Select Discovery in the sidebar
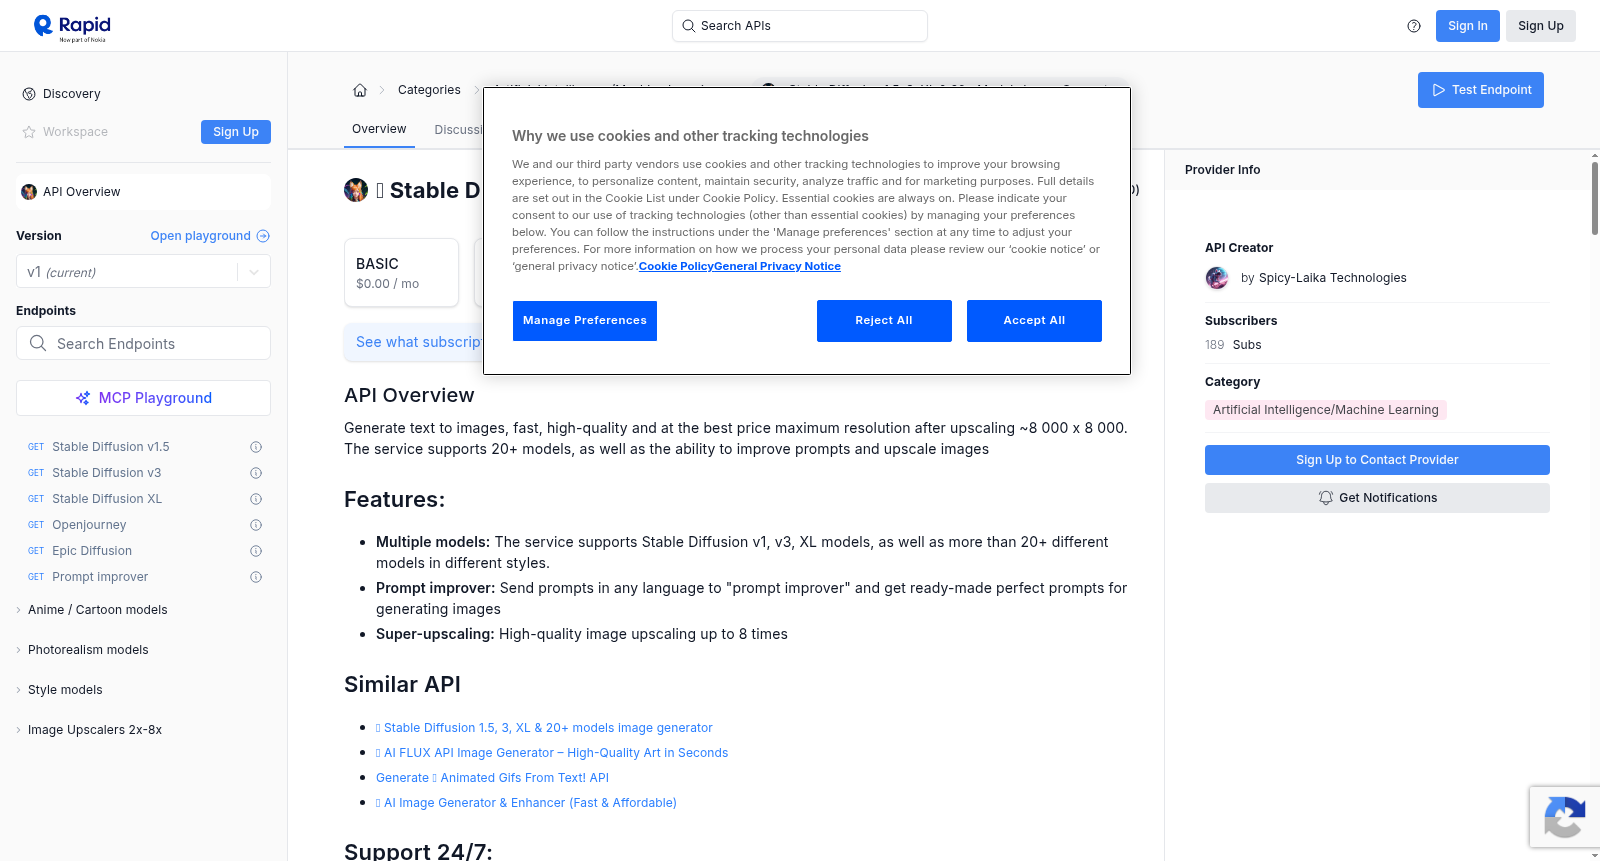This screenshot has height=861, width=1600. pos(72,94)
